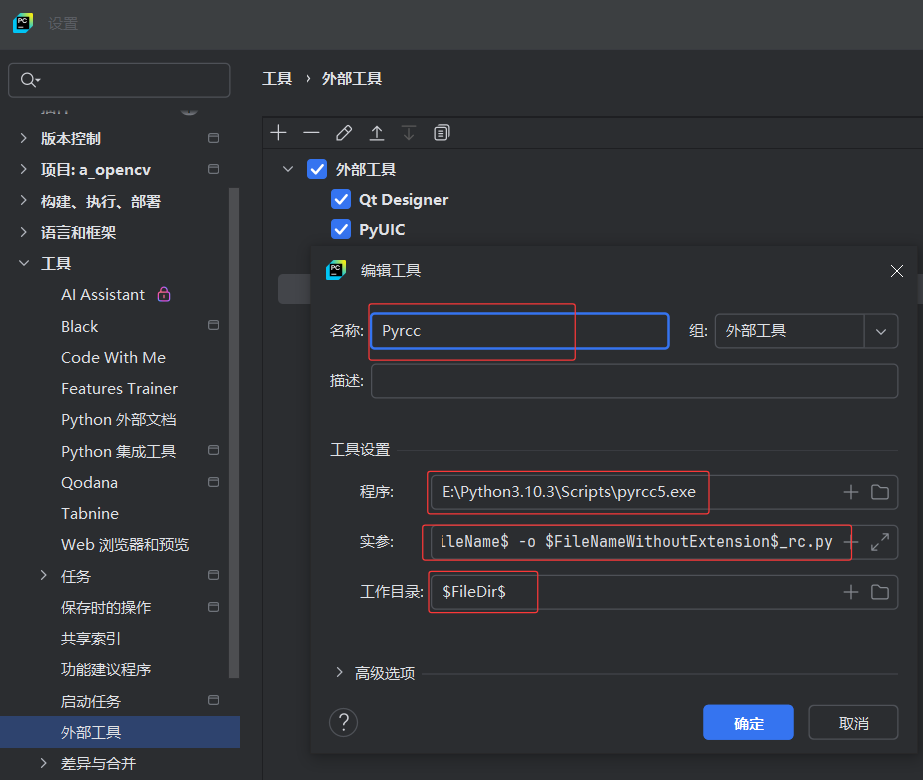Image resolution: width=923 pixels, height=780 pixels.
Task: Move tool up with the up arrow icon
Action: (377, 133)
